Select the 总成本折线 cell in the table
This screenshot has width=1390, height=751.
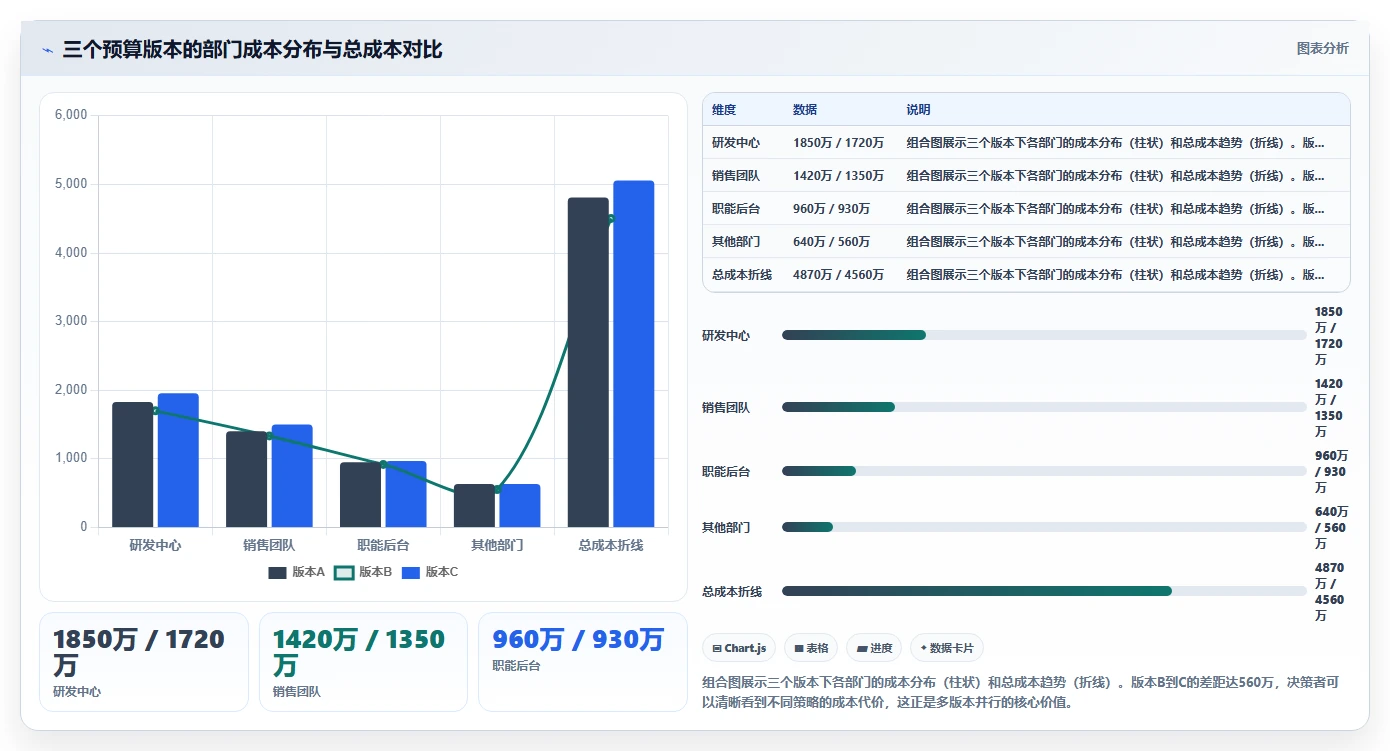[x=742, y=275]
